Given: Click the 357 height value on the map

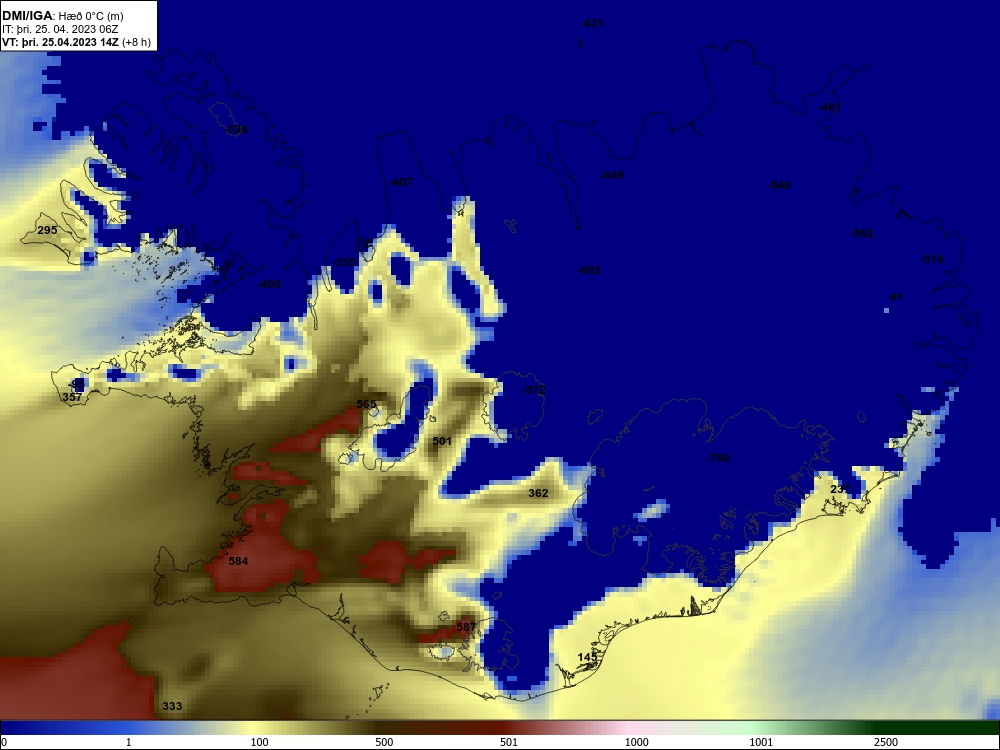Looking at the screenshot, I should (x=72, y=397).
